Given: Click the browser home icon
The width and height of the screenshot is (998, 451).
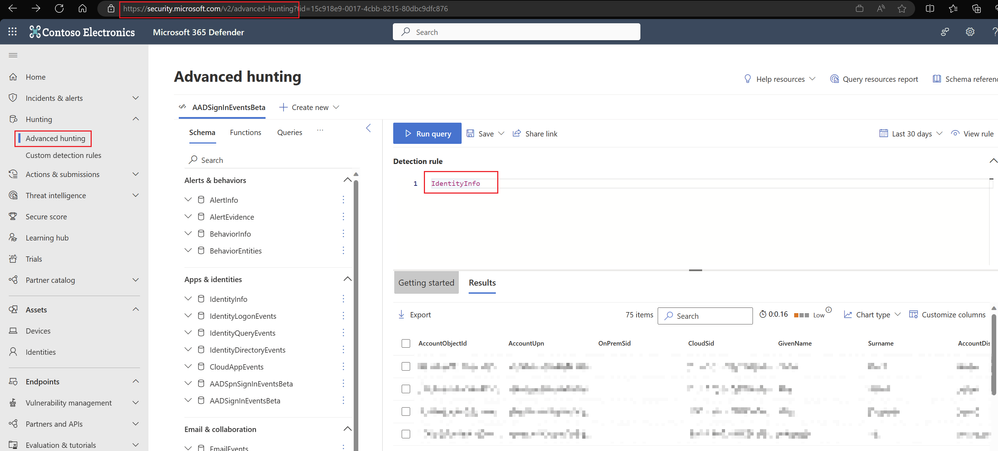Looking at the screenshot, I should [82, 9].
